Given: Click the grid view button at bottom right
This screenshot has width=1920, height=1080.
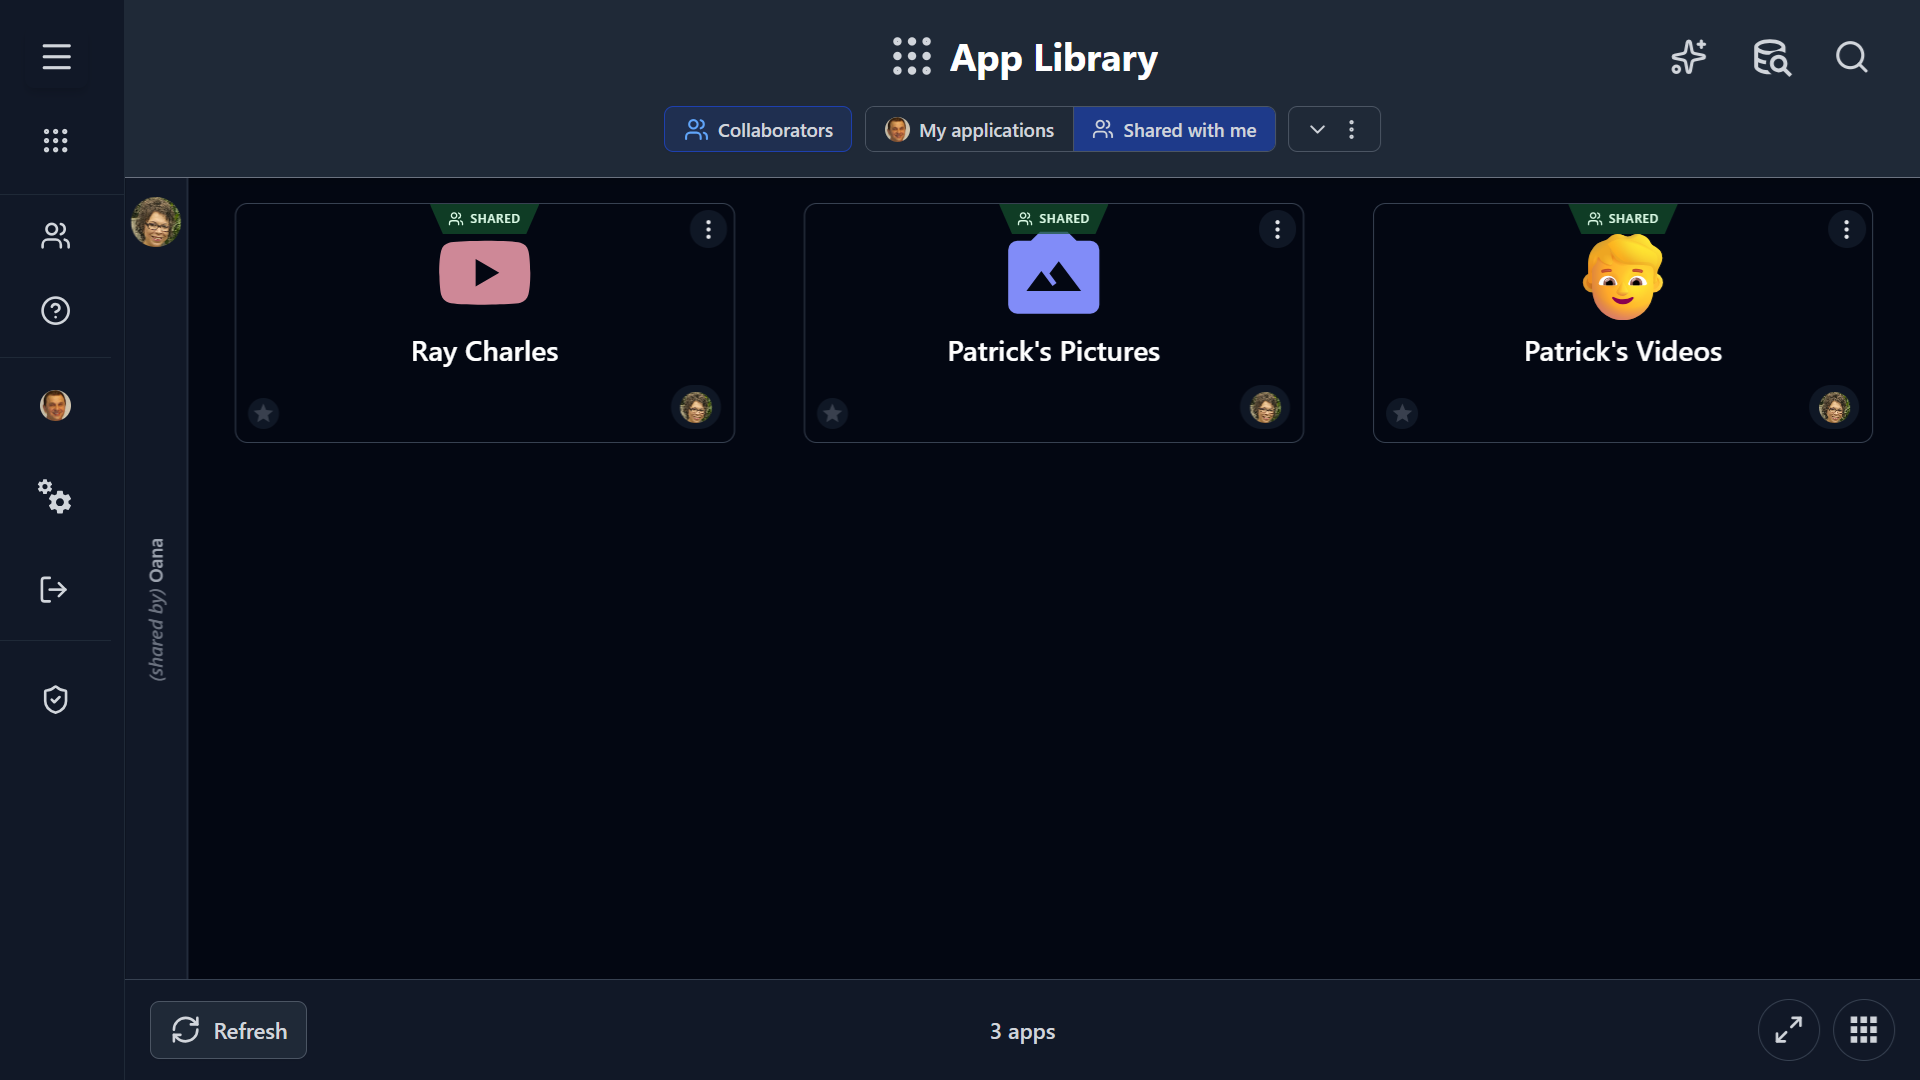Looking at the screenshot, I should (x=1863, y=1030).
